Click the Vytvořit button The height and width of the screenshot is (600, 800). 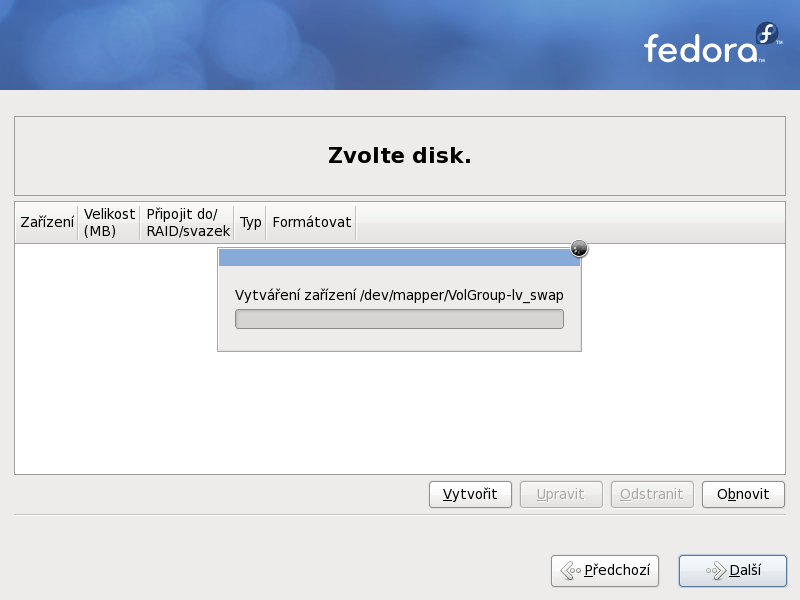pyautogui.click(x=470, y=494)
